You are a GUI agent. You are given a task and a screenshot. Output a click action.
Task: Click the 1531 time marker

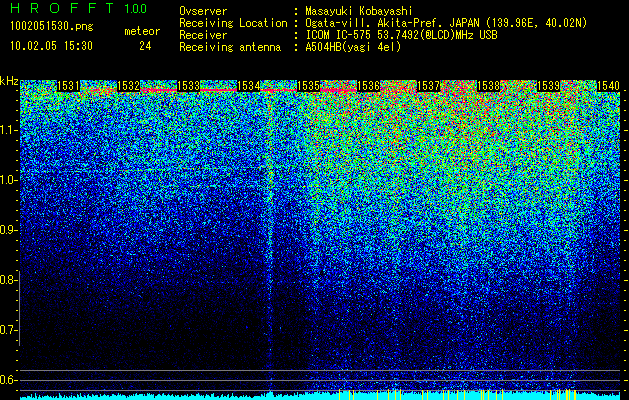[69, 86]
